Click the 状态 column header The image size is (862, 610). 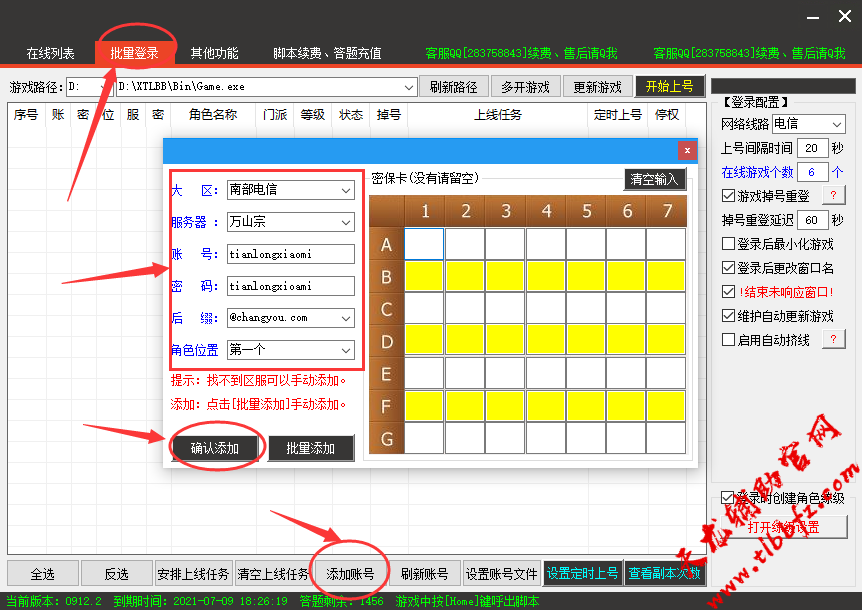click(x=351, y=114)
